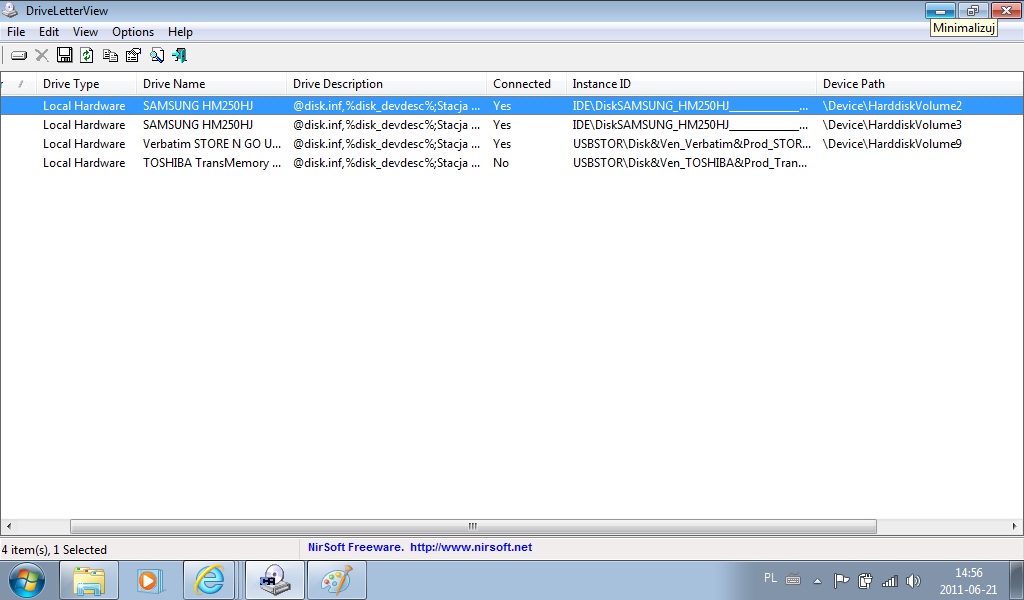Sort by Instance ID column header
Image resolution: width=1024 pixels, height=600 pixels.
click(691, 84)
